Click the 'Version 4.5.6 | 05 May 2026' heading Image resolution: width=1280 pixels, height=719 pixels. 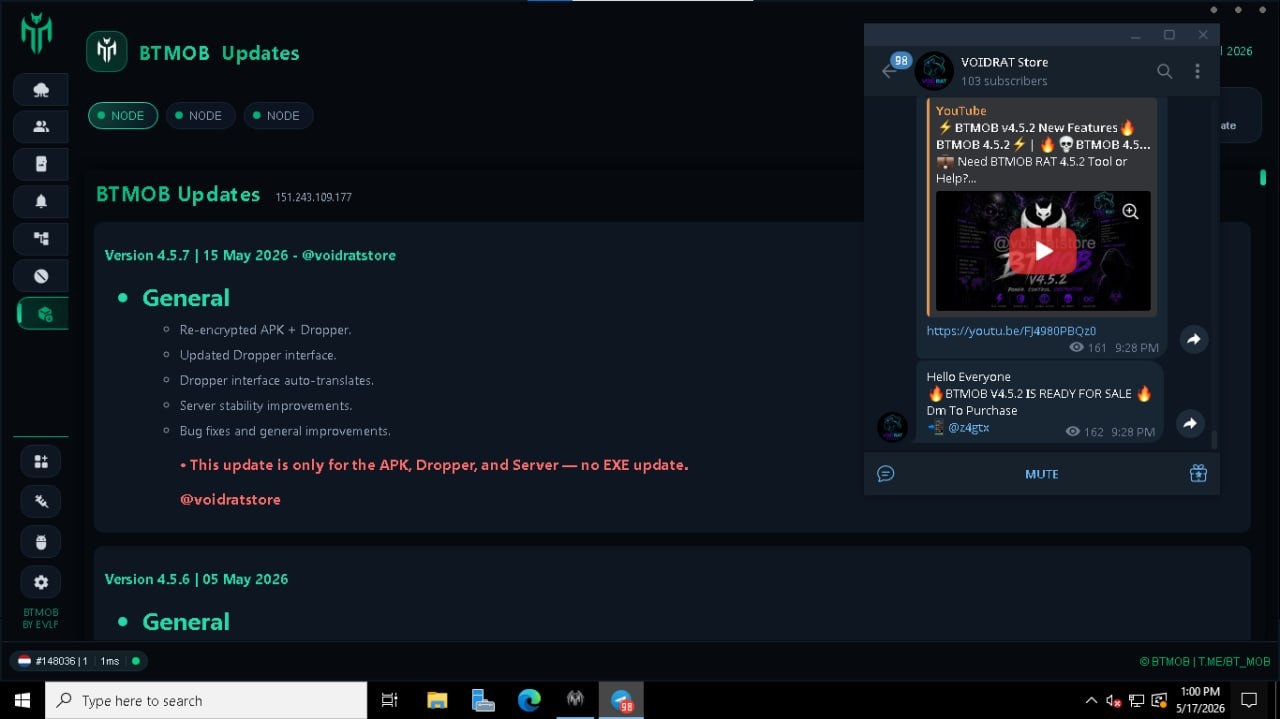coord(196,579)
